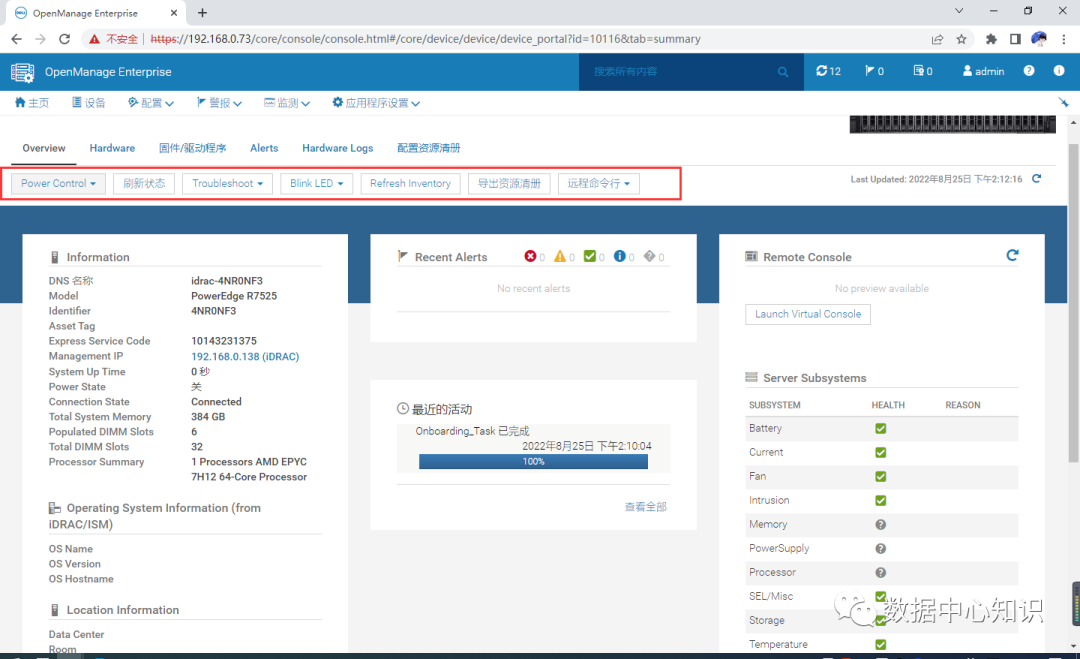Select the Overview tab
Image resolution: width=1080 pixels, height=659 pixels.
(44, 148)
